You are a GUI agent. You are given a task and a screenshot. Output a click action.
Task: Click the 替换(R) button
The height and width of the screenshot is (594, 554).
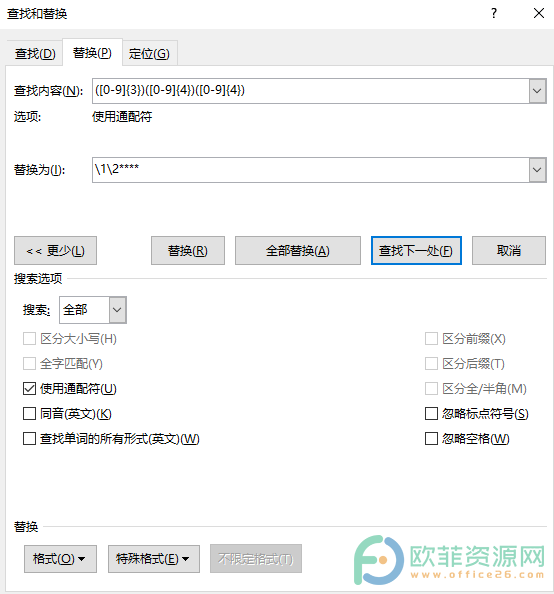tap(188, 250)
